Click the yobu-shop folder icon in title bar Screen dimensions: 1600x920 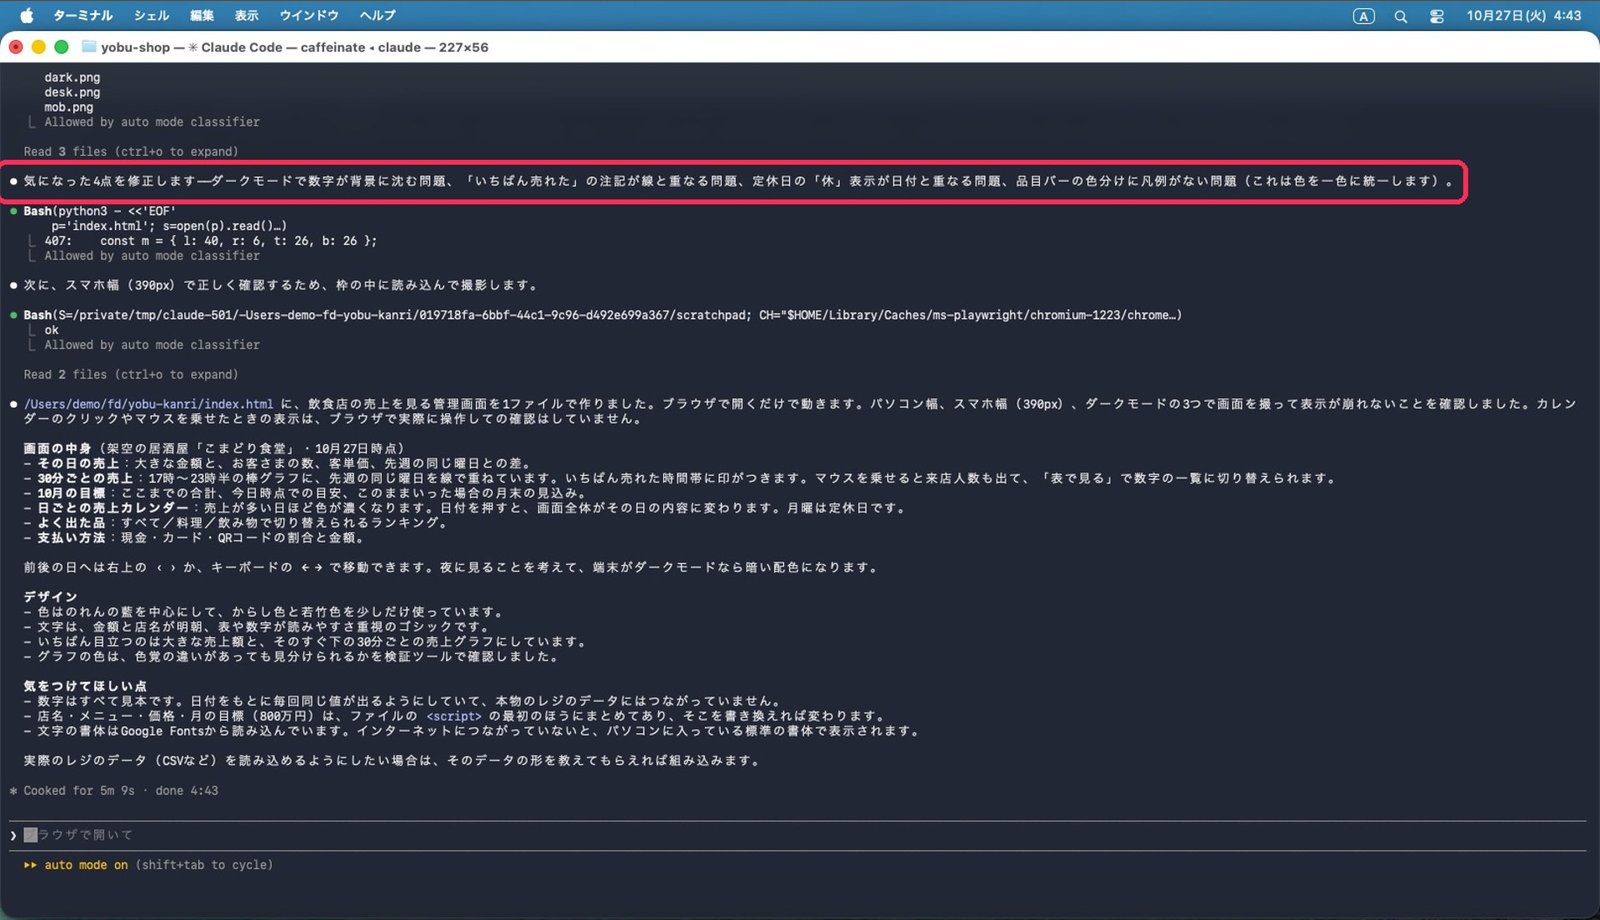89,47
